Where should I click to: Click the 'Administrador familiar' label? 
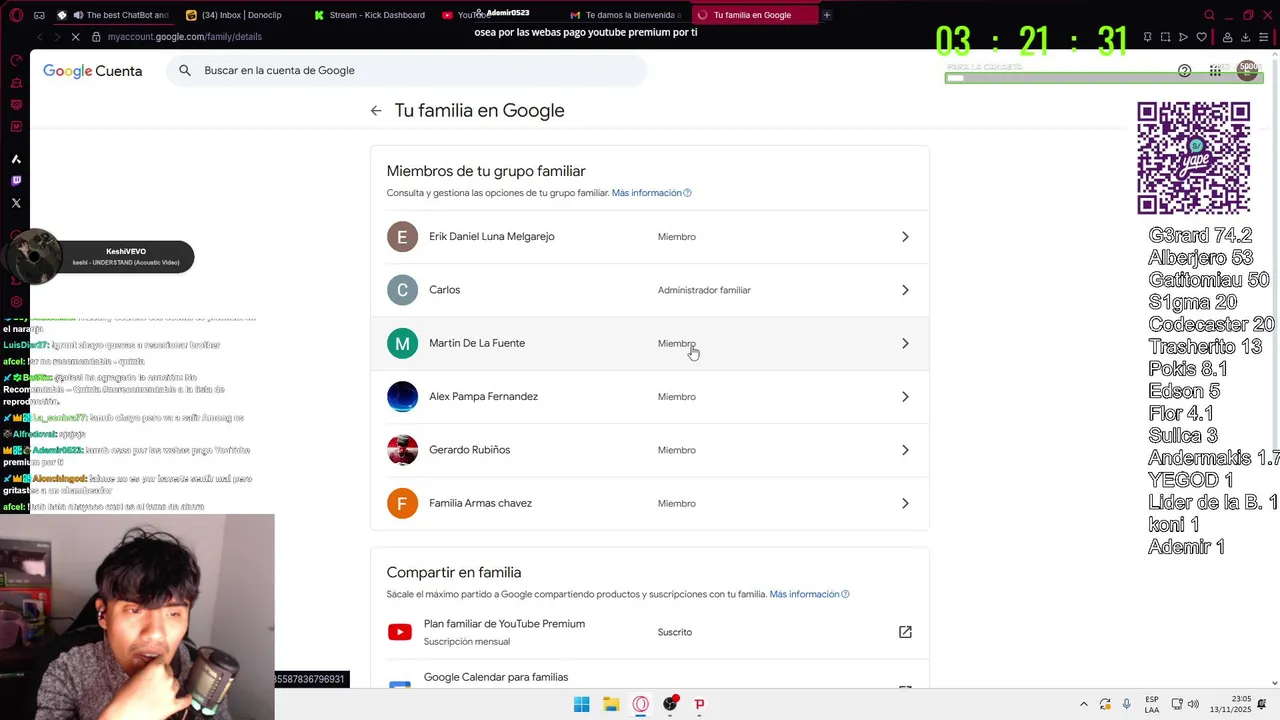704,290
